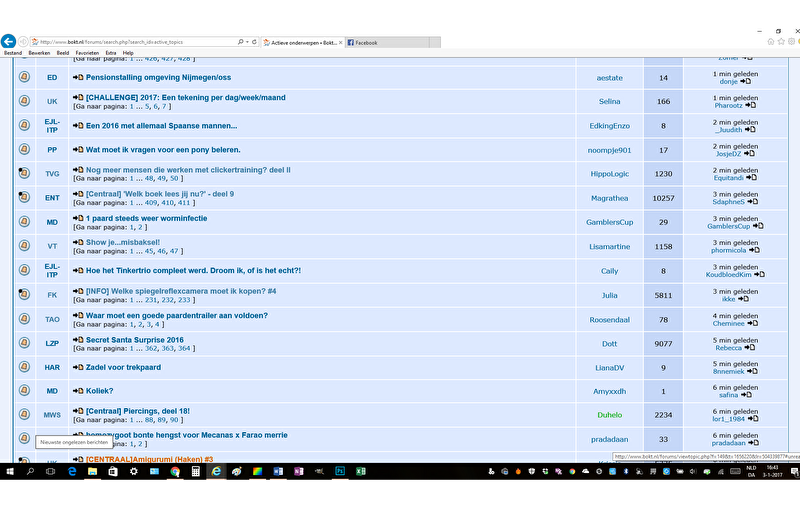
Task: Click the browser back arrow button
Action: tap(8, 42)
